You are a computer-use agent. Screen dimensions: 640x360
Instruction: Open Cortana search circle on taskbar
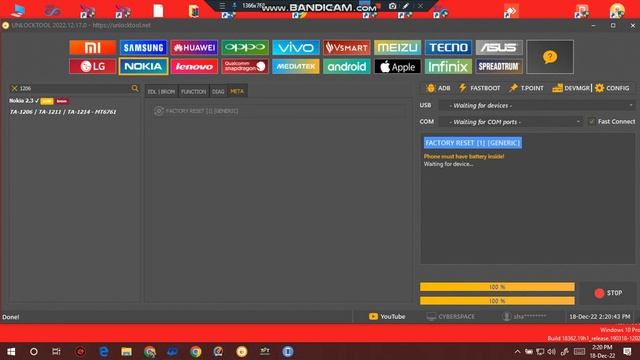[x=33, y=351]
